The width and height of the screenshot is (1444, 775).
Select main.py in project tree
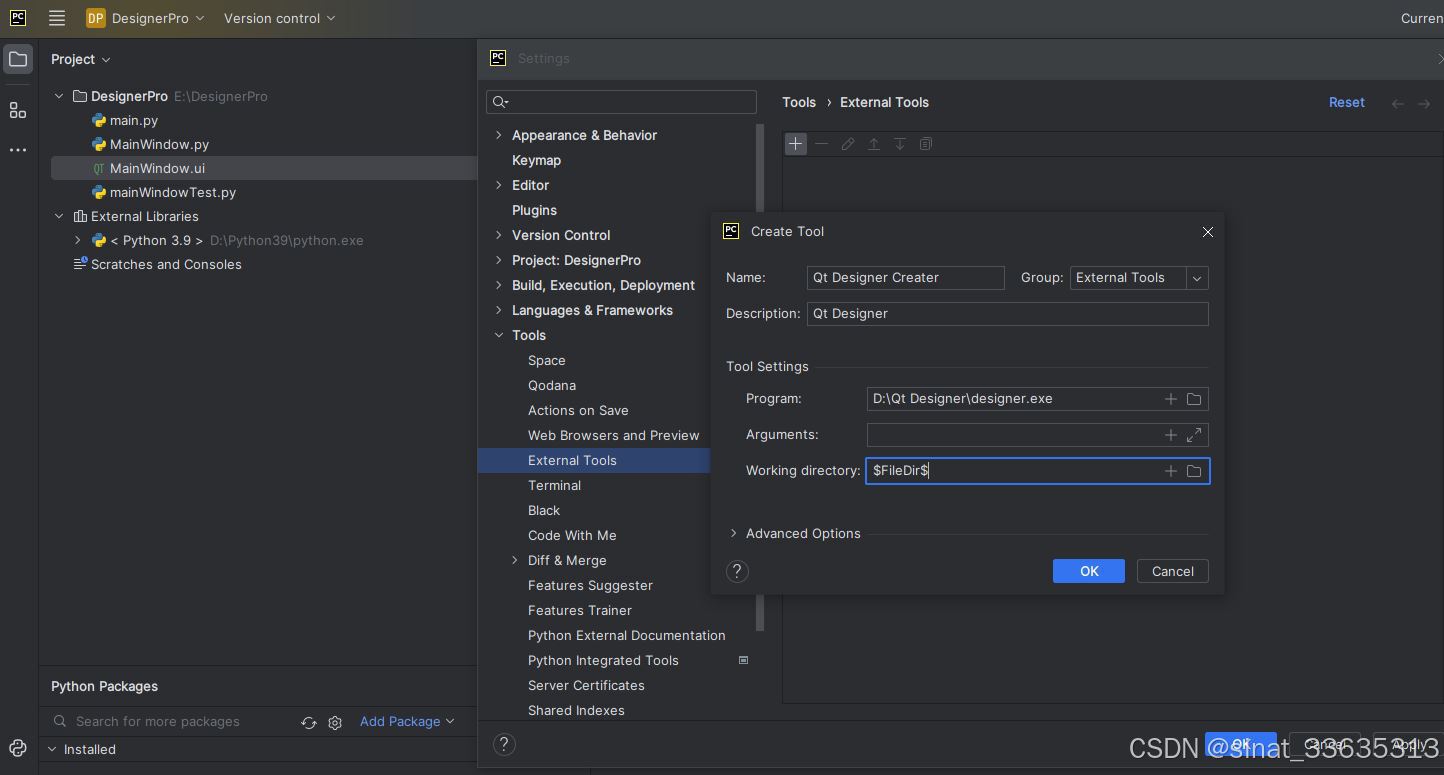point(133,120)
